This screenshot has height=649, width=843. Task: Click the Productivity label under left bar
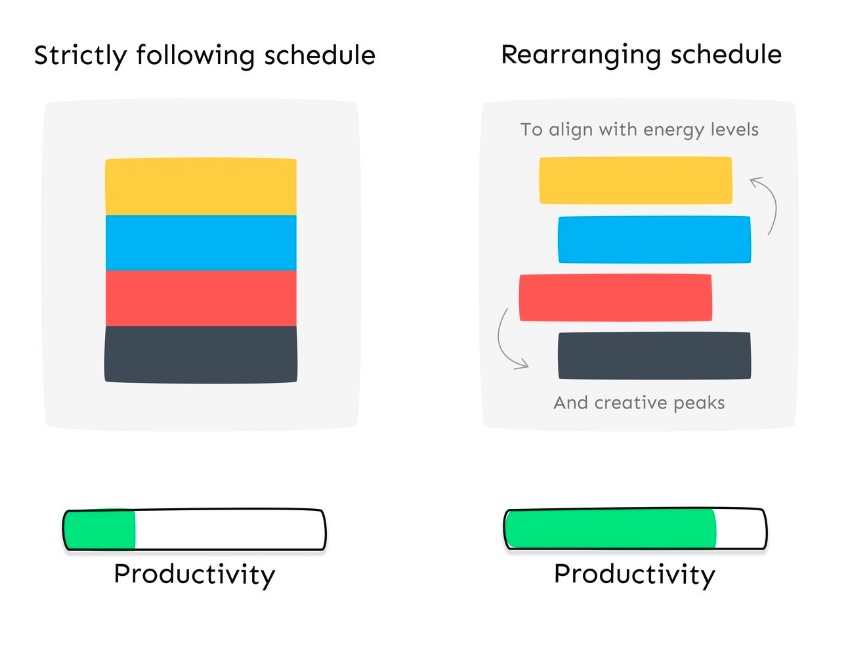[195, 575]
